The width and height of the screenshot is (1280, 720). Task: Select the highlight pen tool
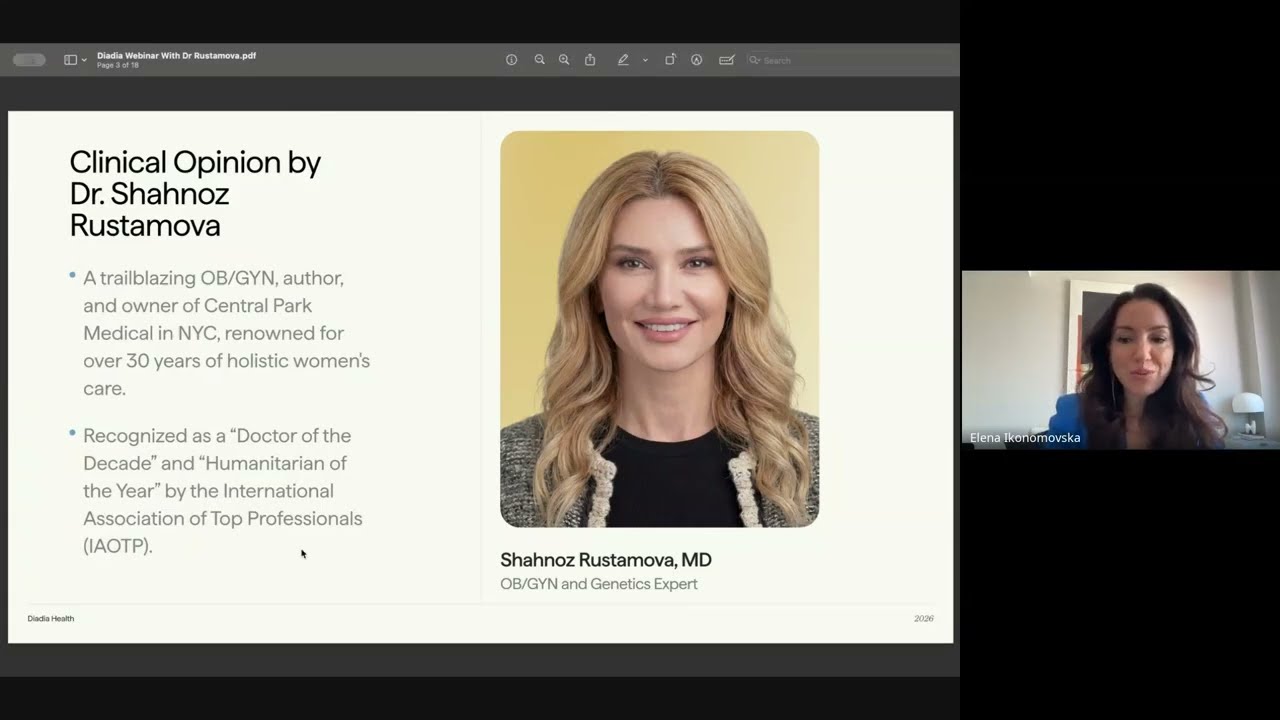point(623,60)
